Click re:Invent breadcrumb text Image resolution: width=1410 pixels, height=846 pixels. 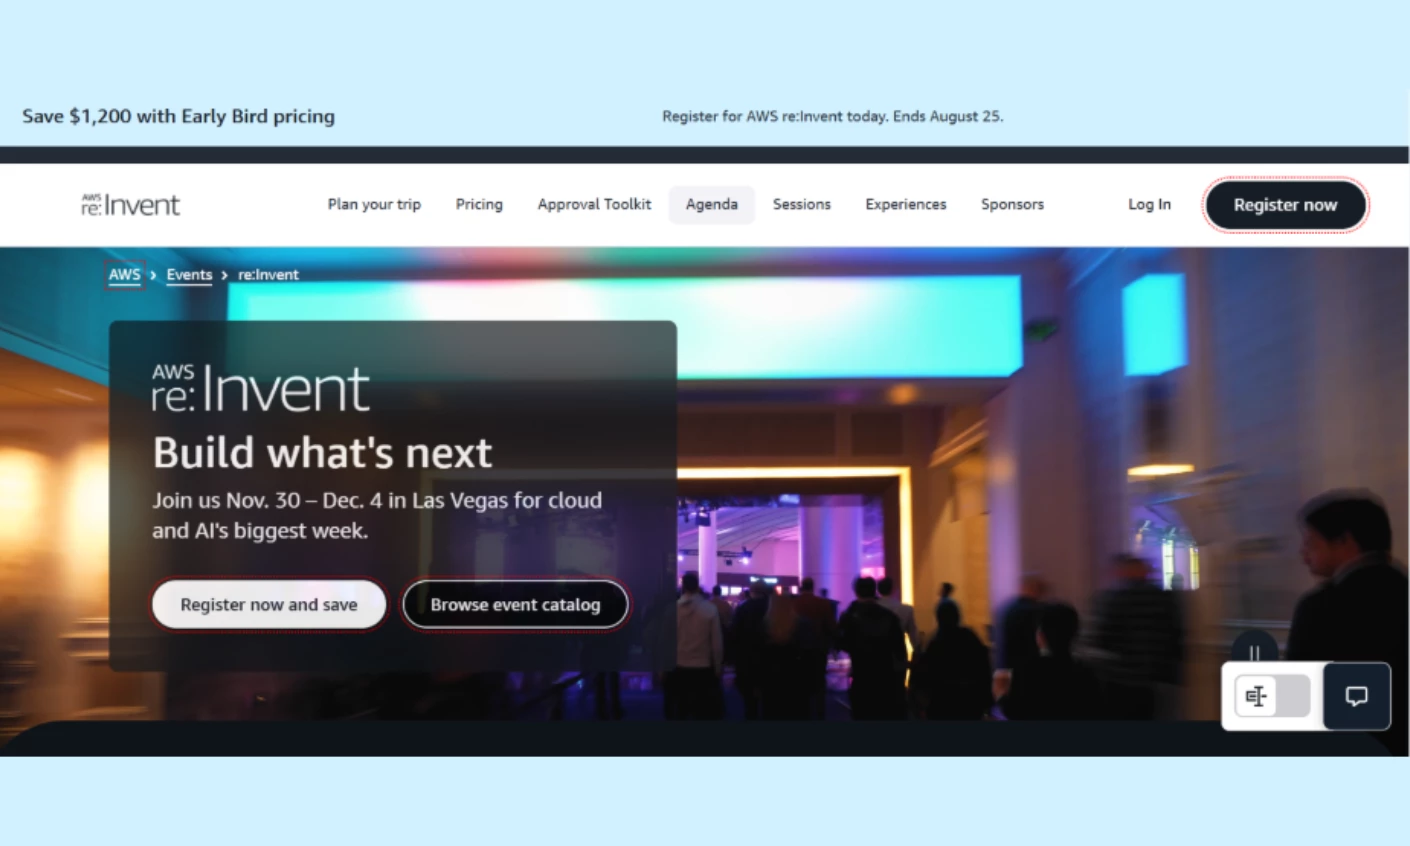tap(268, 274)
